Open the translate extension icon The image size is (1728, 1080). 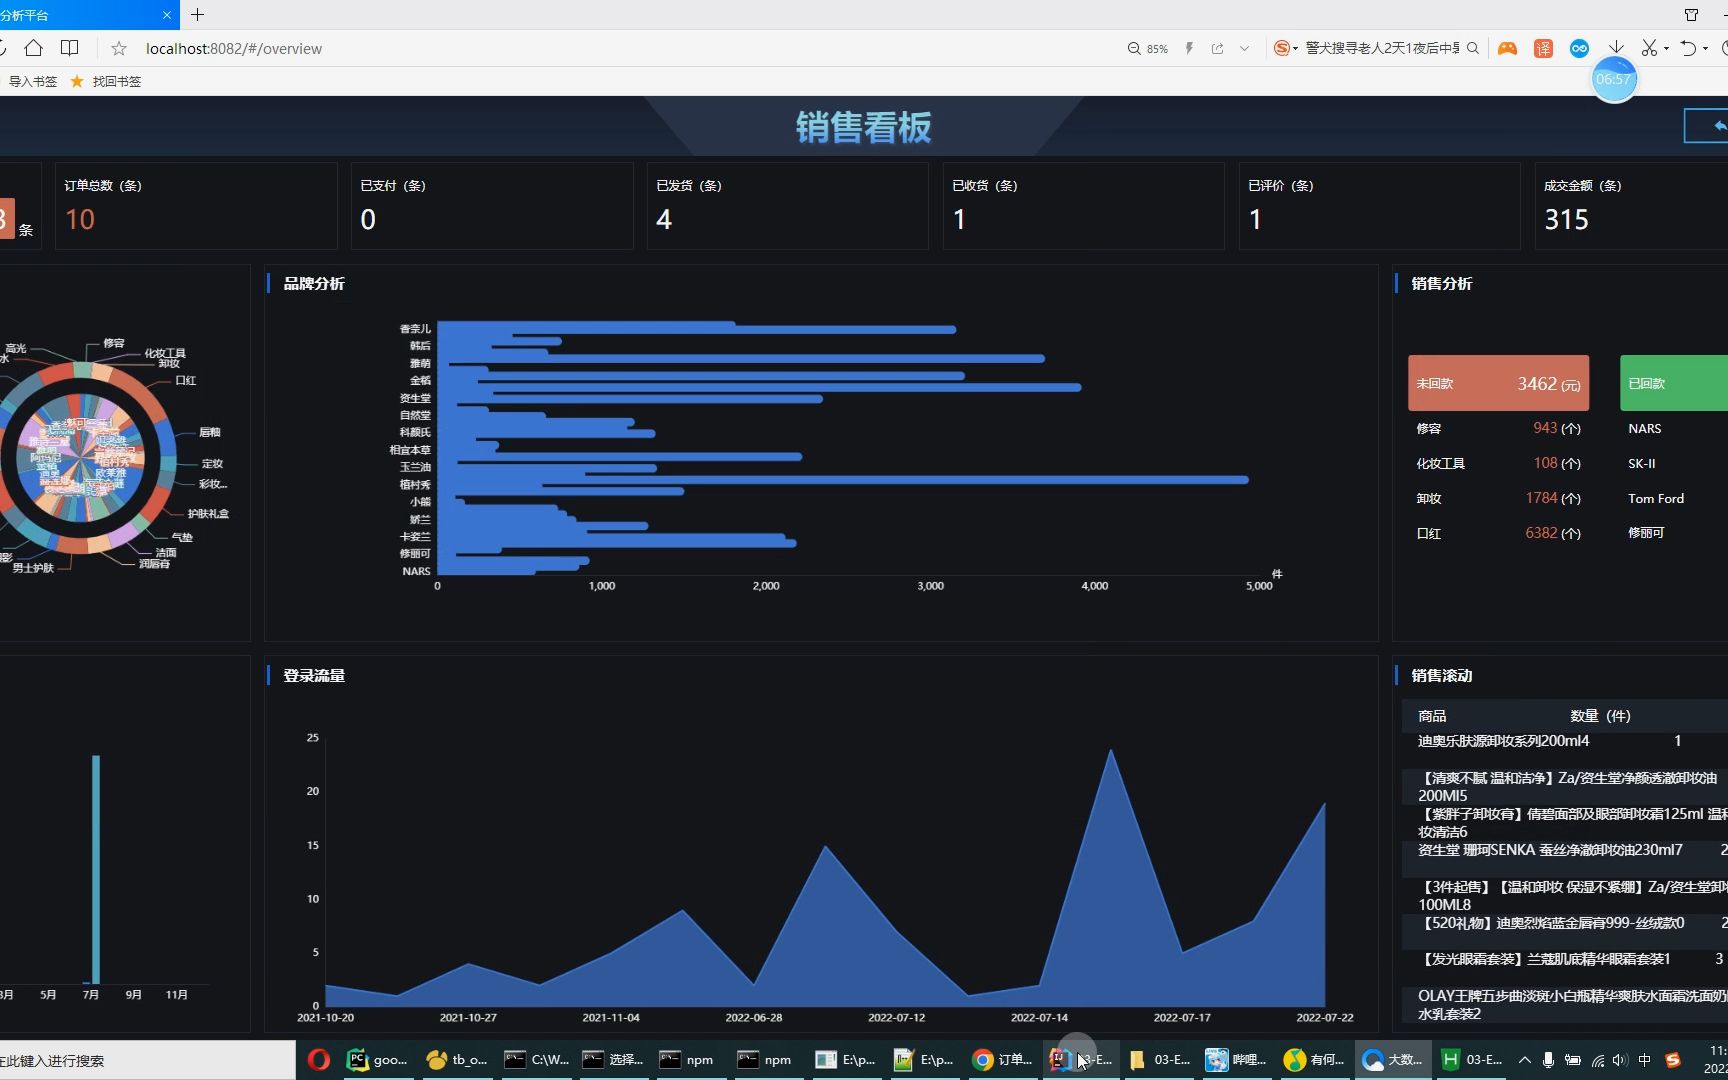1543,48
